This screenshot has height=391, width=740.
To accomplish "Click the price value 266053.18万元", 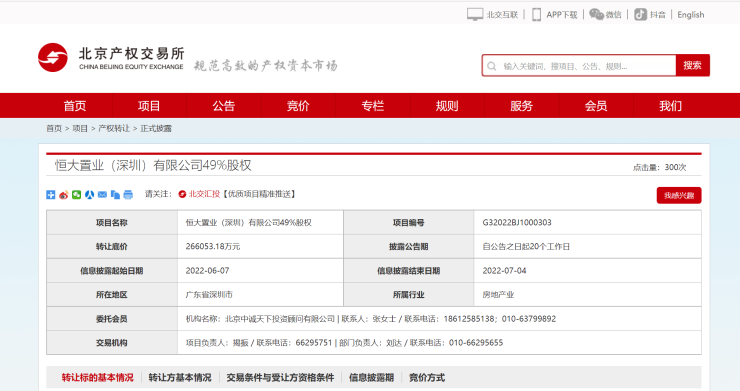I will click(213, 246).
